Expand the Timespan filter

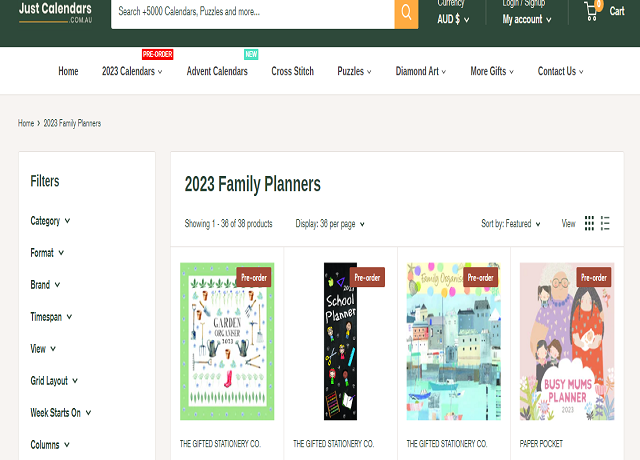[x=51, y=317]
